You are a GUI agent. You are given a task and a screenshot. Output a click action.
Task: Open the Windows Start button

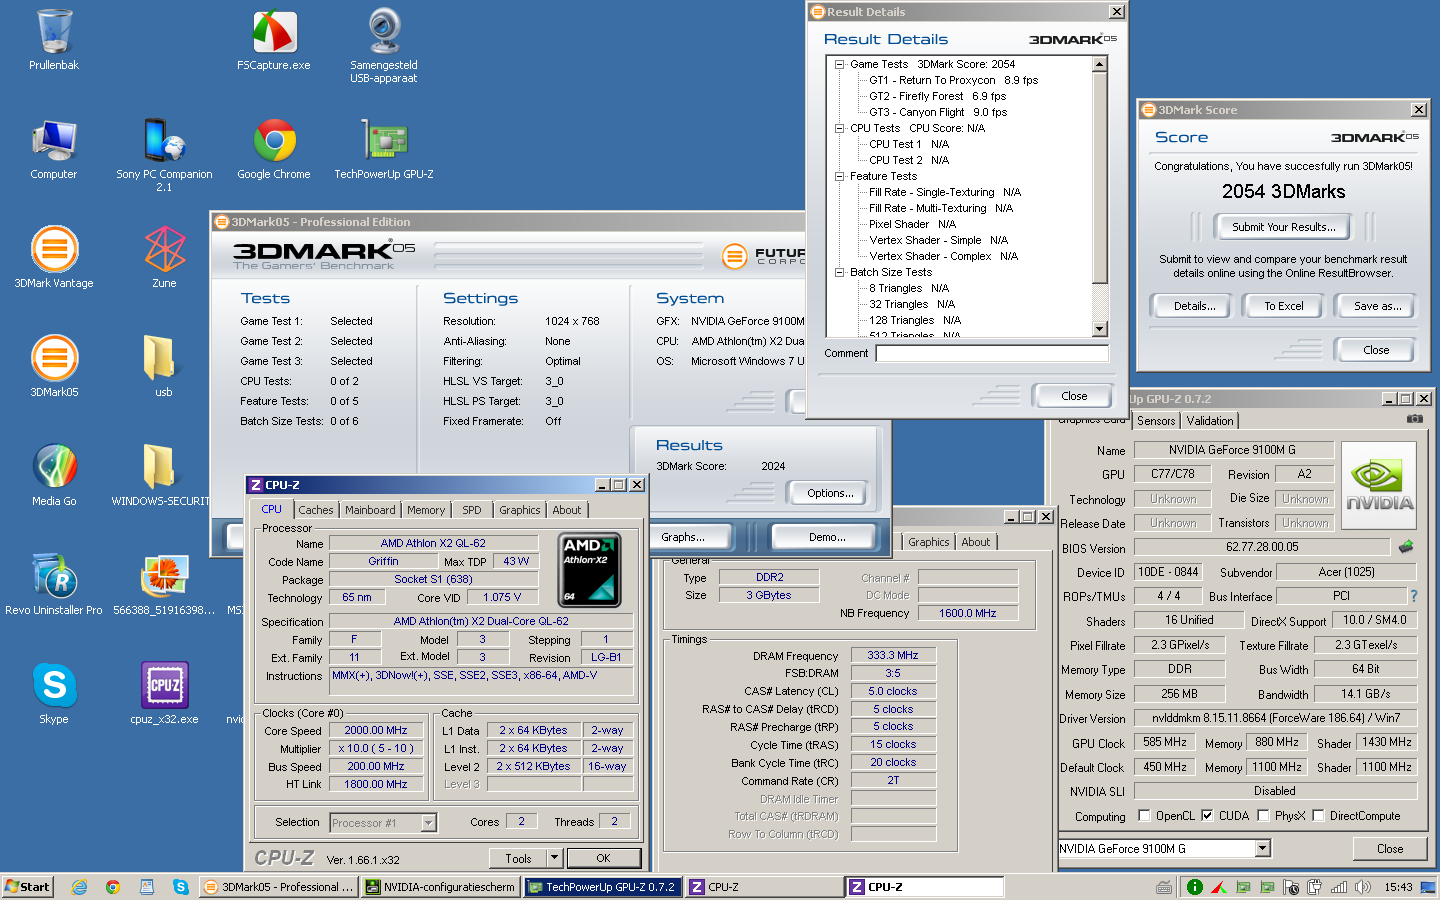pyautogui.click(x=27, y=887)
